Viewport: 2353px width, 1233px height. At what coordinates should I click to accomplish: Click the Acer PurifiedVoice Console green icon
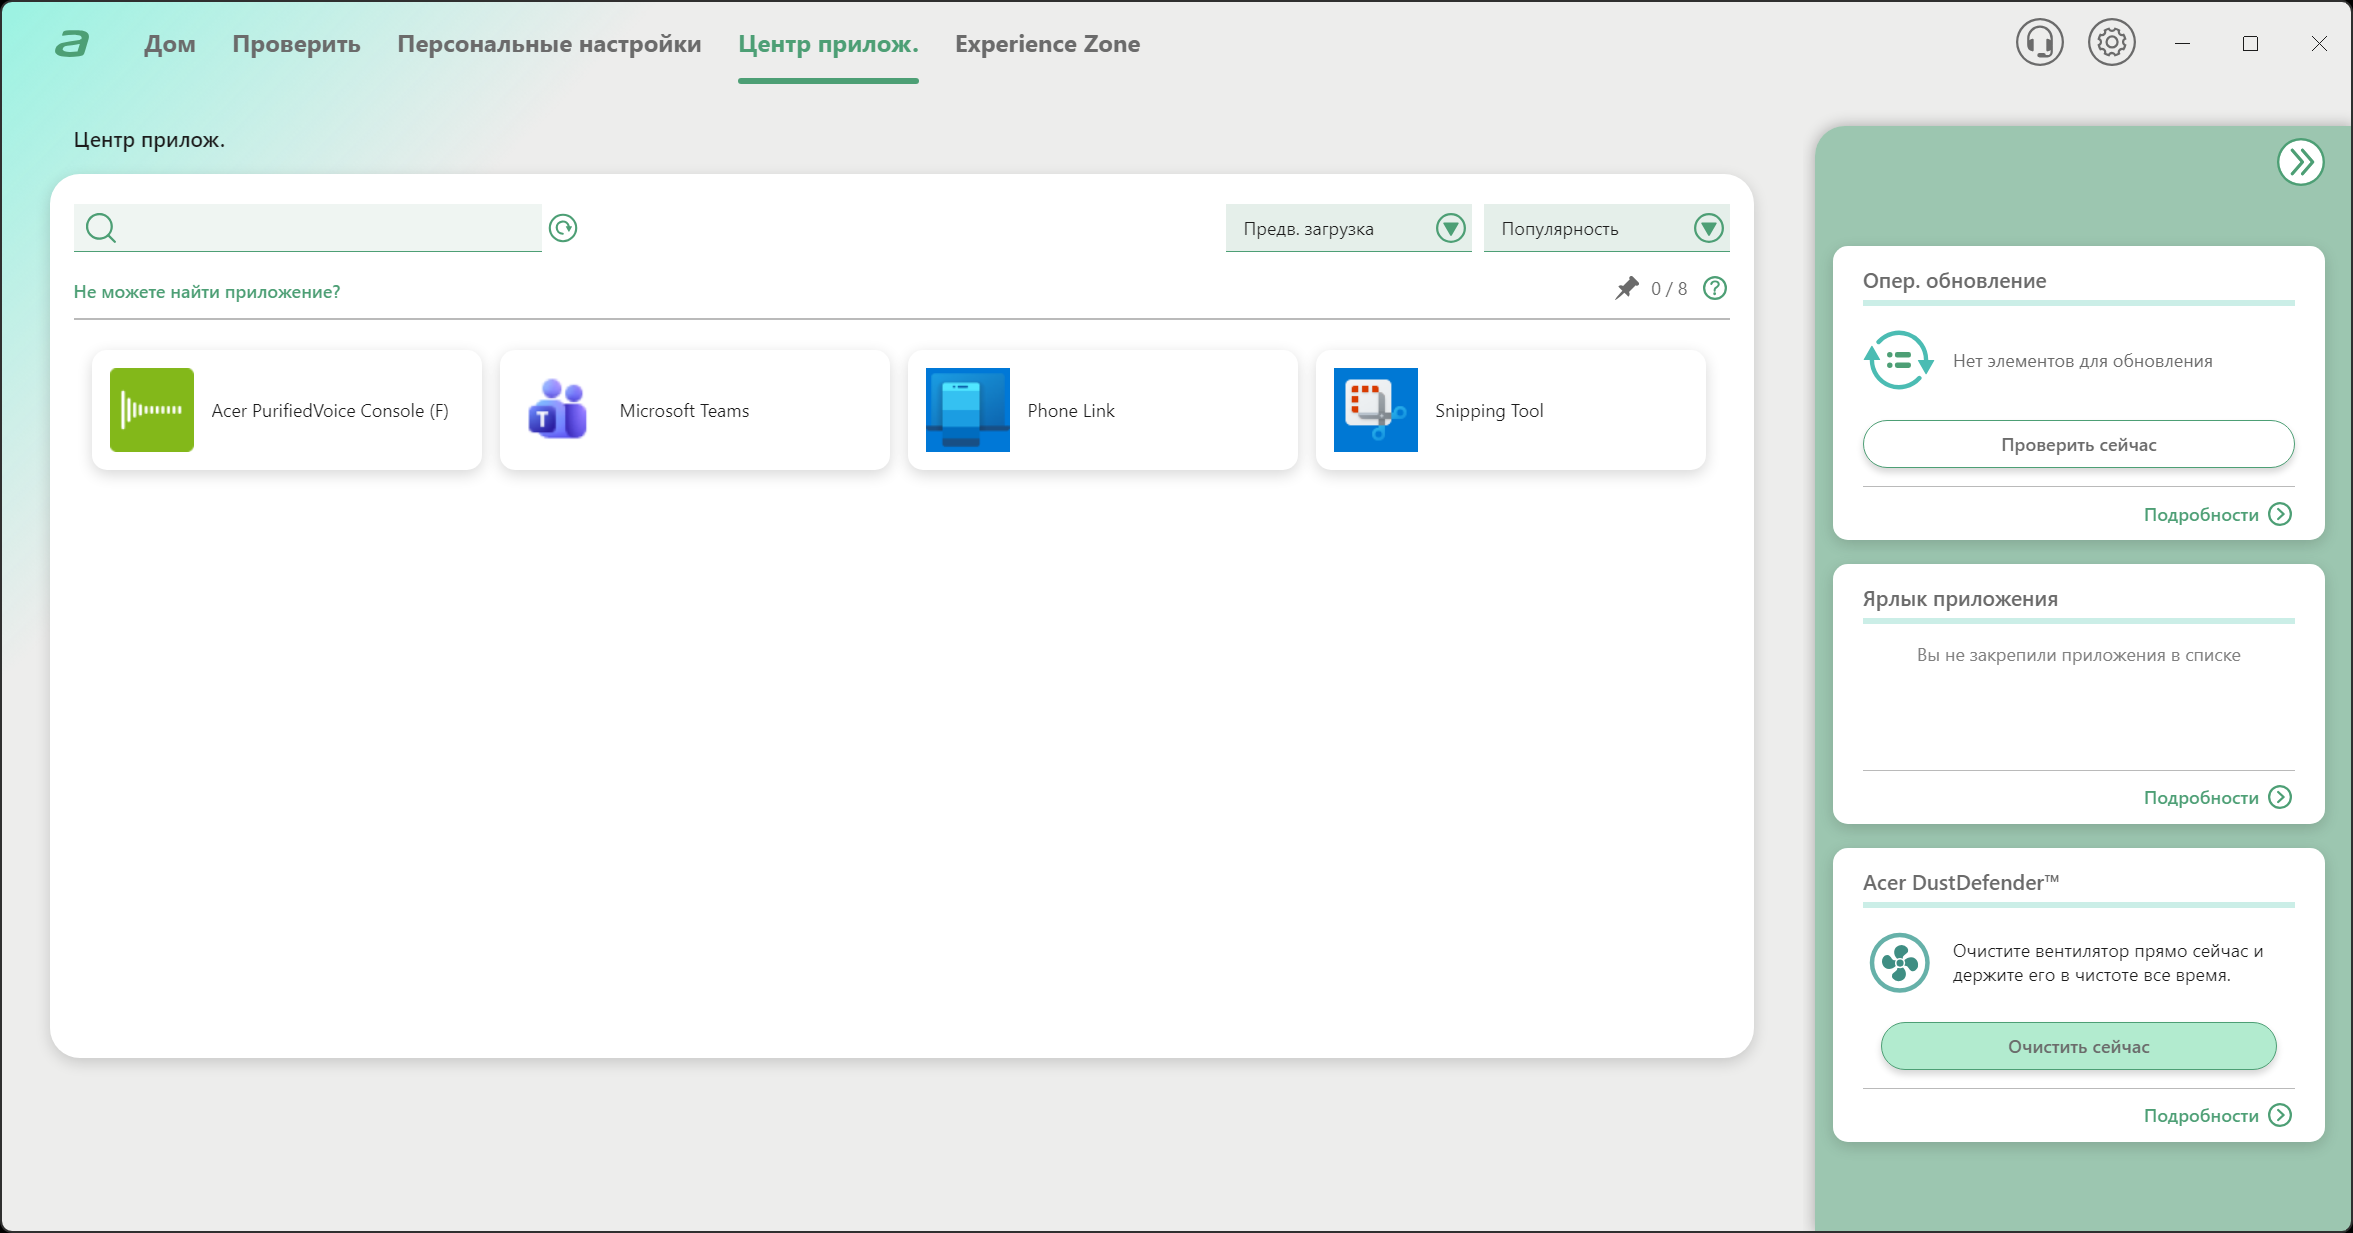click(x=152, y=410)
